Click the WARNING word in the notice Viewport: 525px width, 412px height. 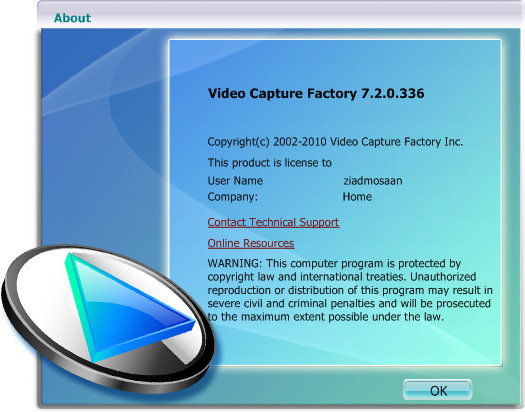tap(233, 263)
